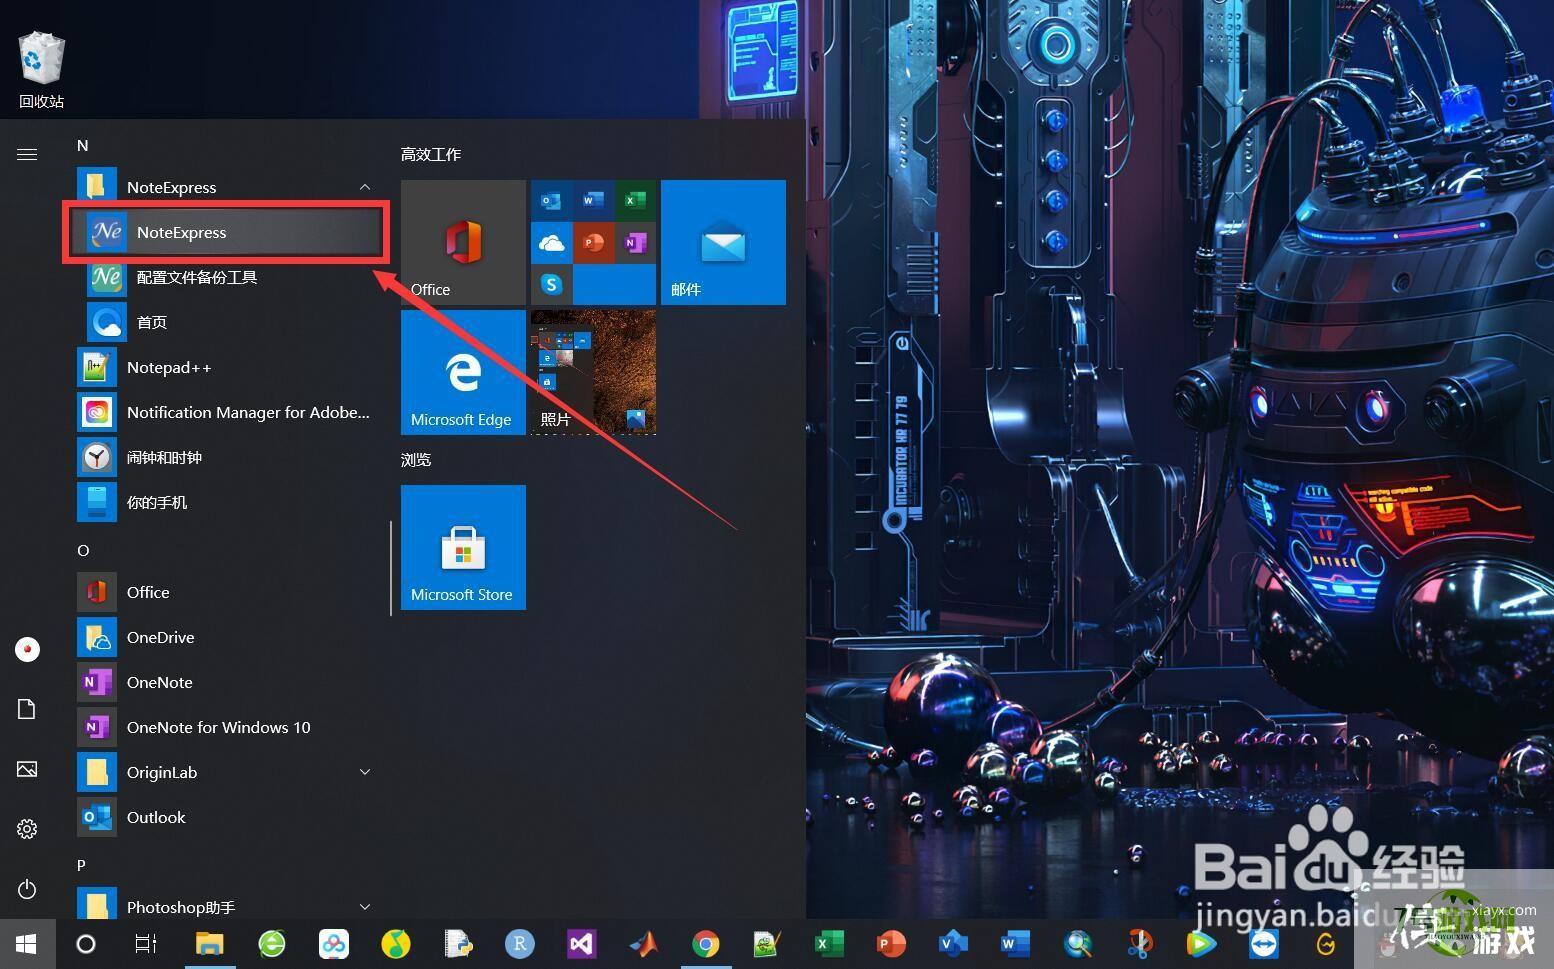Open 配置文件备份工具 under NoteExpress
The image size is (1554, 969).
pyautogui.click(x=225, y=277)
